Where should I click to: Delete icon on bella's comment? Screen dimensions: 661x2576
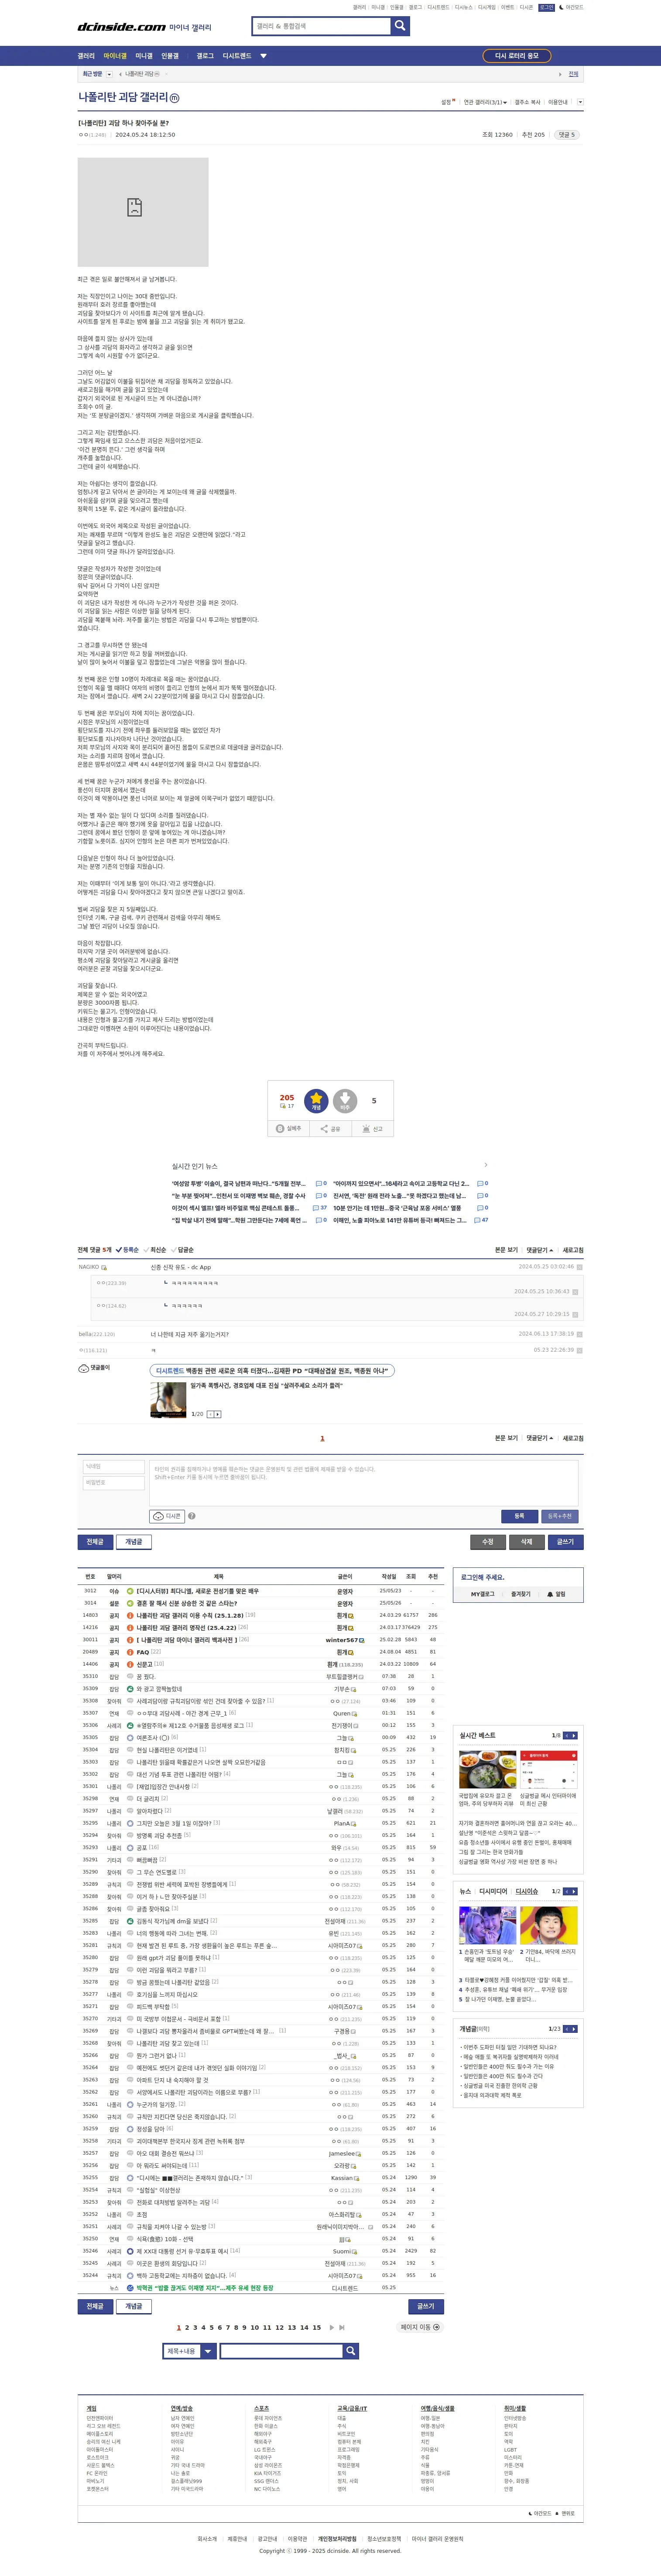click(x=579, y=1334)
